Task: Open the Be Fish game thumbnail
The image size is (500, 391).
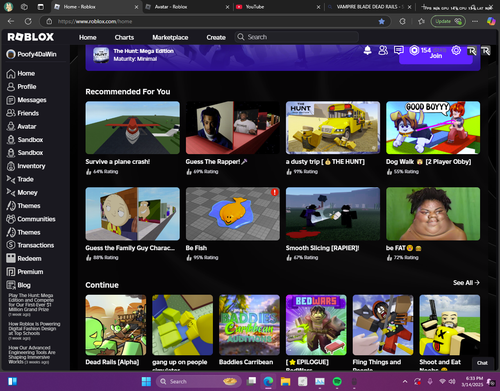Action: pyautogui.click(x=233, y=214)
